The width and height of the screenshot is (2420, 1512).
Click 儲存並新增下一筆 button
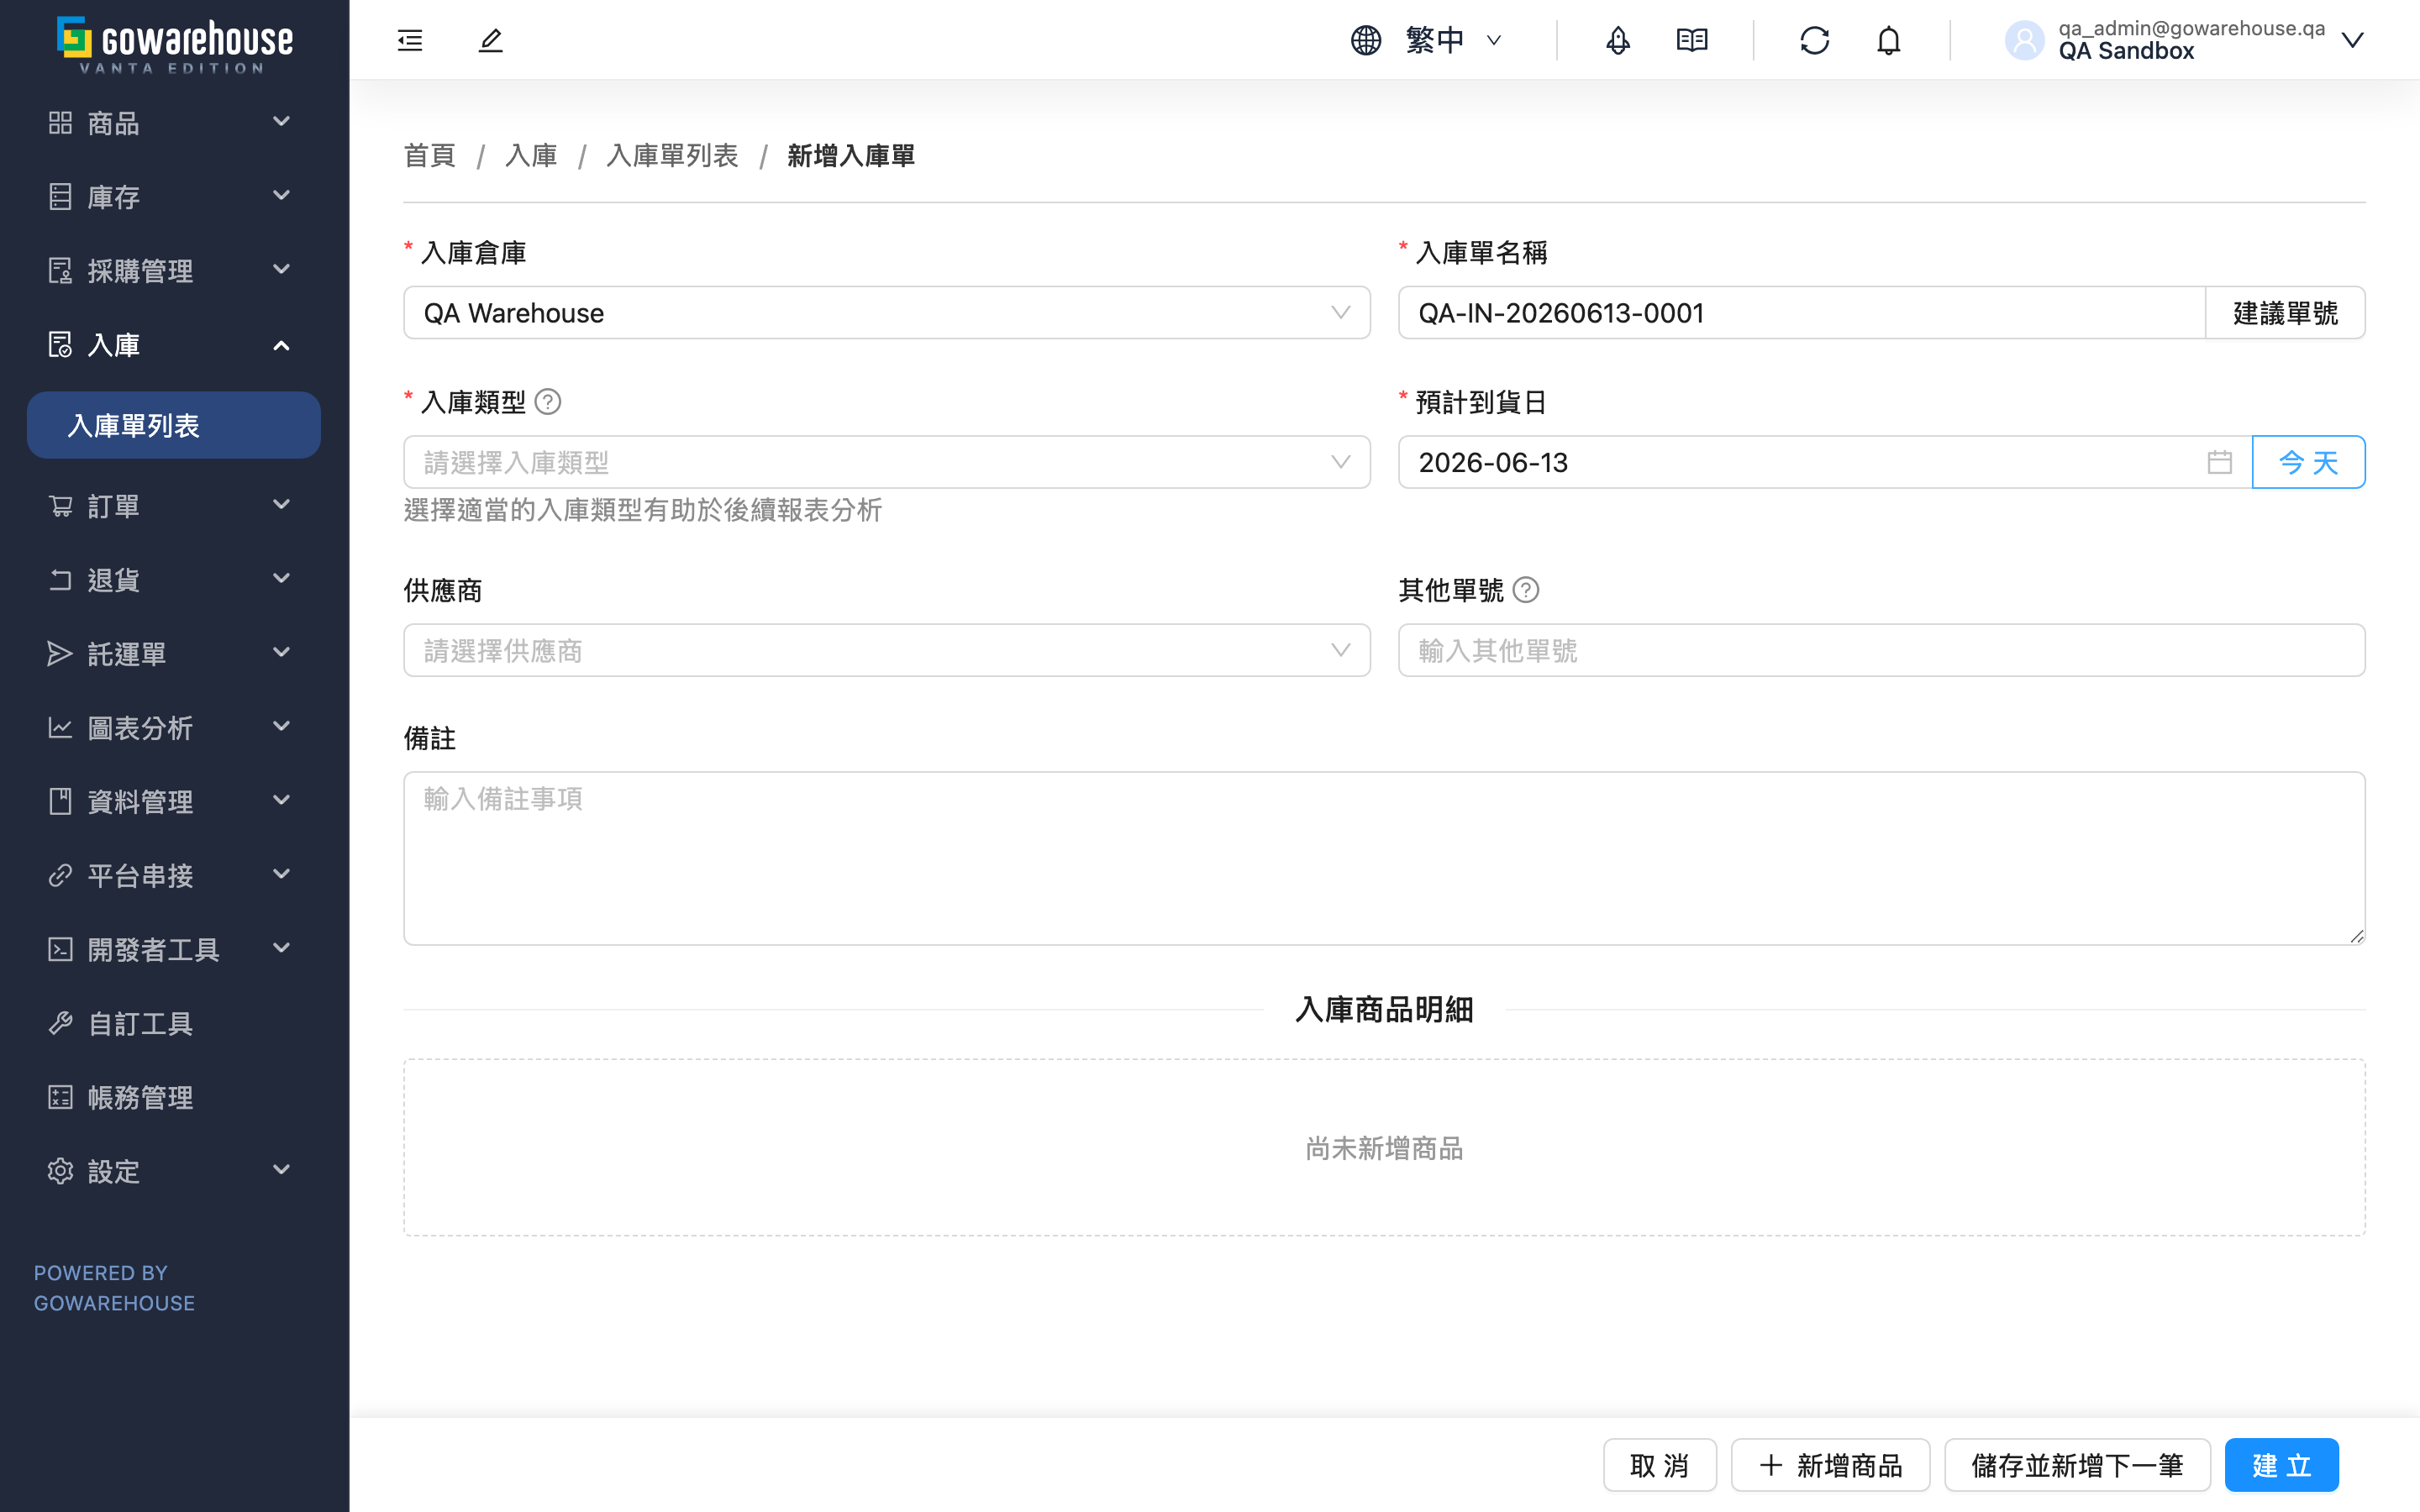tap(2077, 1465)
